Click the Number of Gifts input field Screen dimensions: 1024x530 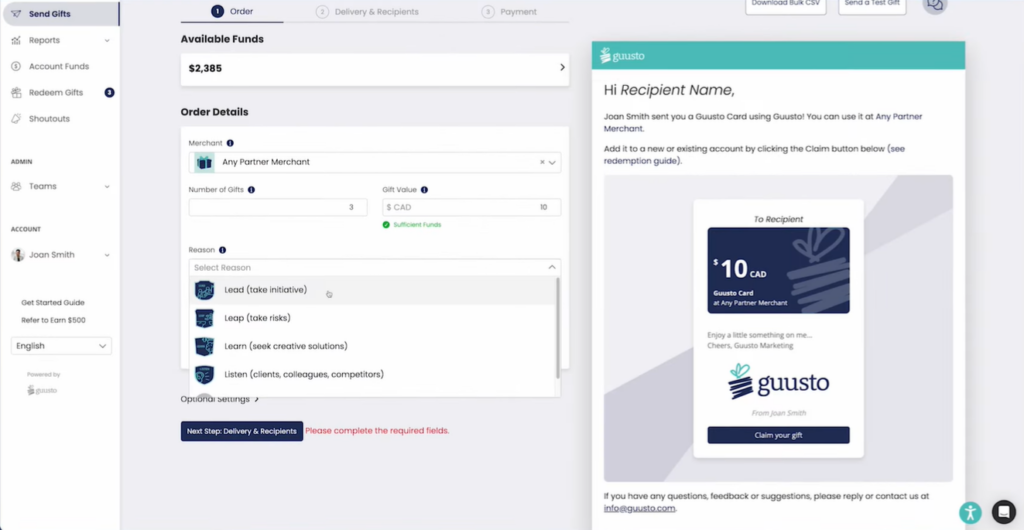click(x=278, y=208)
